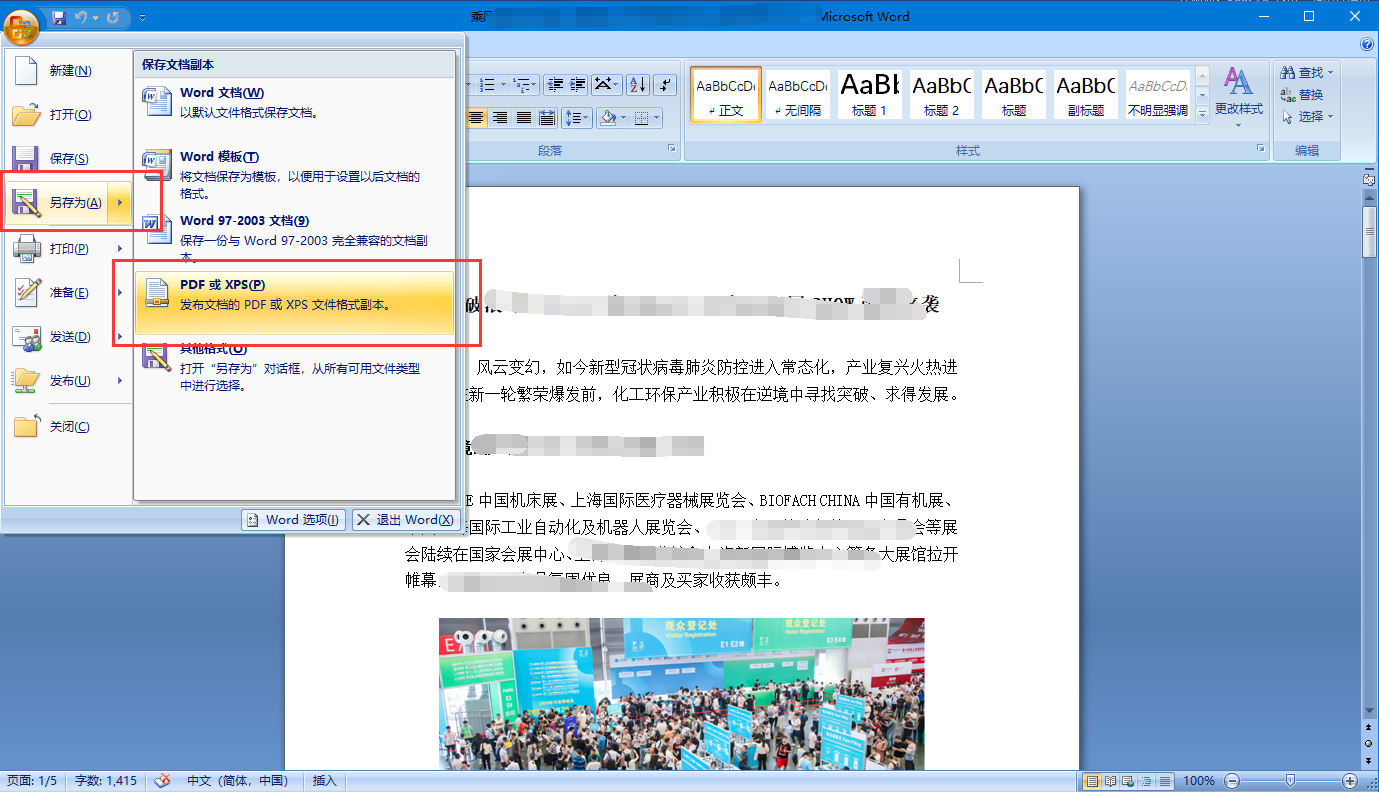This screenshot has height=792, width=1379.
Task: Click the round Office button
Action: click(21, 23)
